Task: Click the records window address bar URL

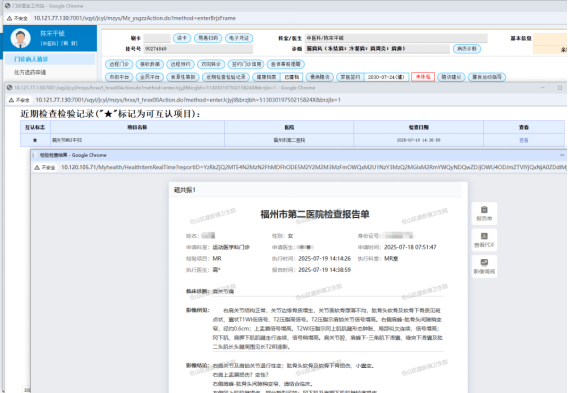Action: coord(188,100)
